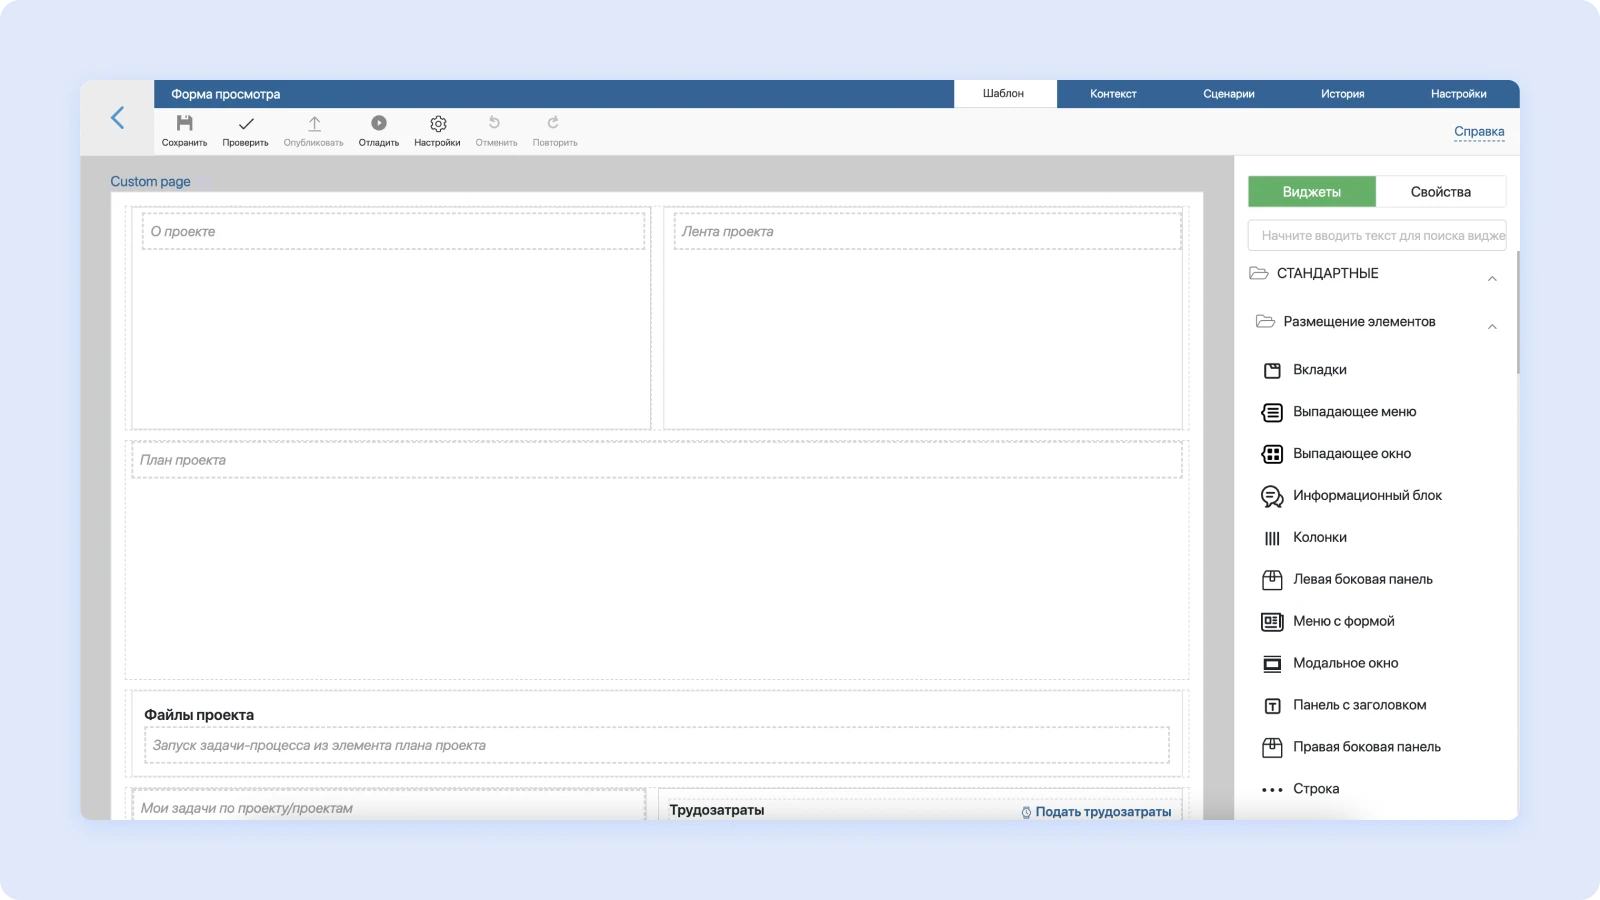Open Настройки gear icon in toolbar
The height and width of the screenshot is (900, 1600).
pyautogui.click(x=438, y=123)
